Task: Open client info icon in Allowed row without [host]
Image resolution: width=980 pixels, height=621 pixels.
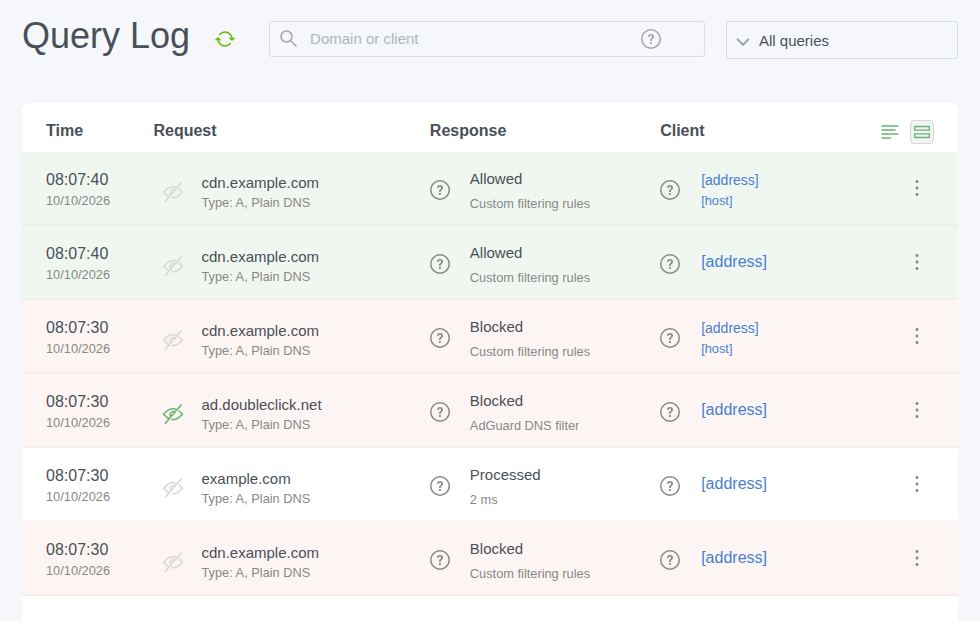Action: pos(670,264)
